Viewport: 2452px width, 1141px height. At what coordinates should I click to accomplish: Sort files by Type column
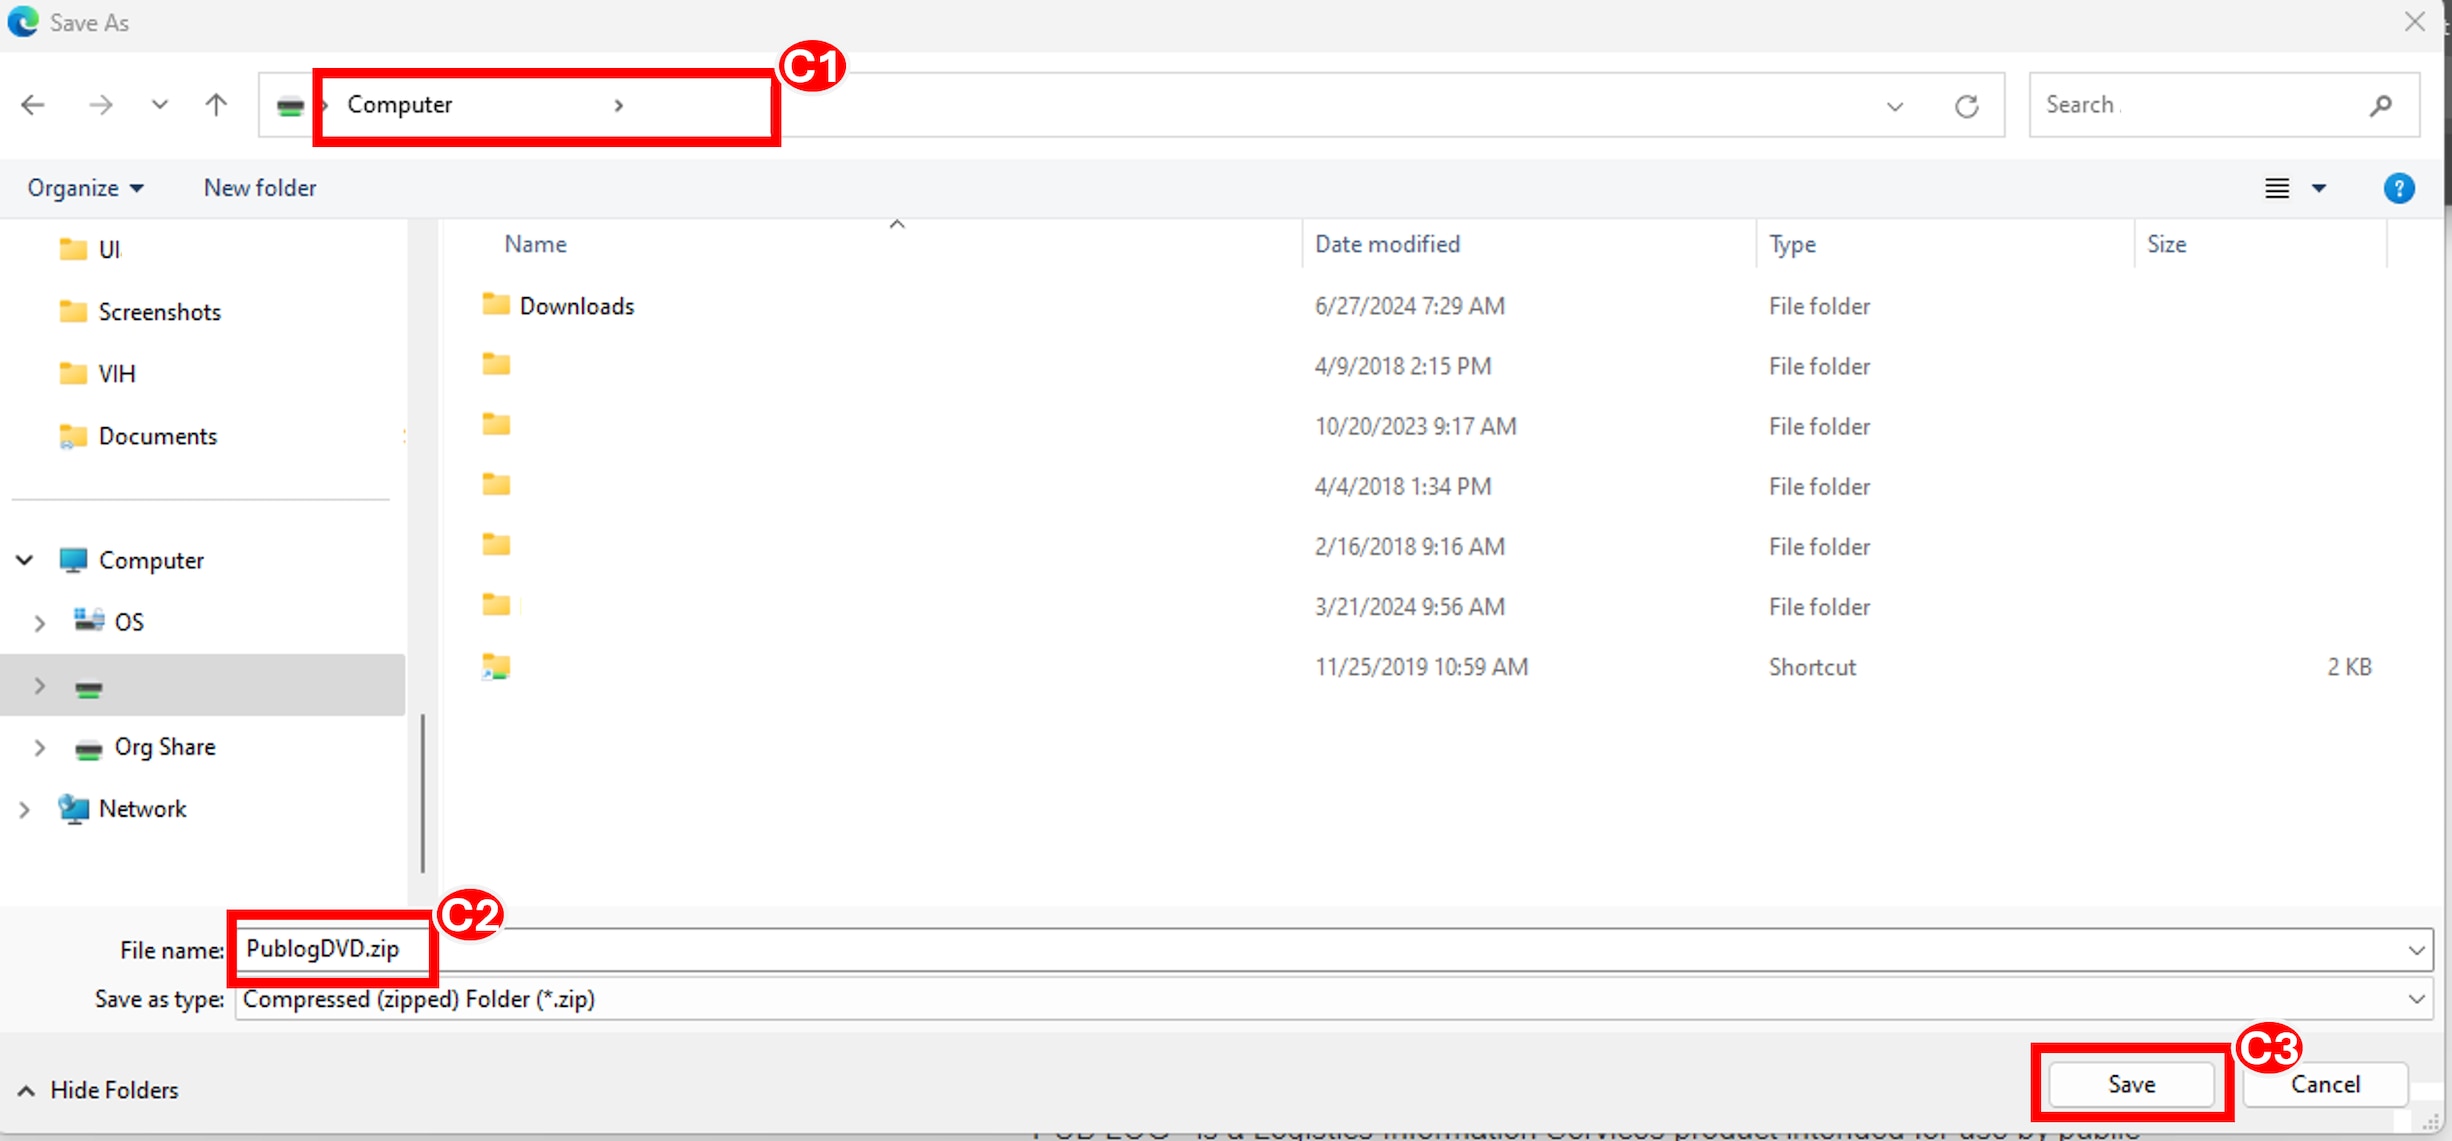tap(1792, 244)
